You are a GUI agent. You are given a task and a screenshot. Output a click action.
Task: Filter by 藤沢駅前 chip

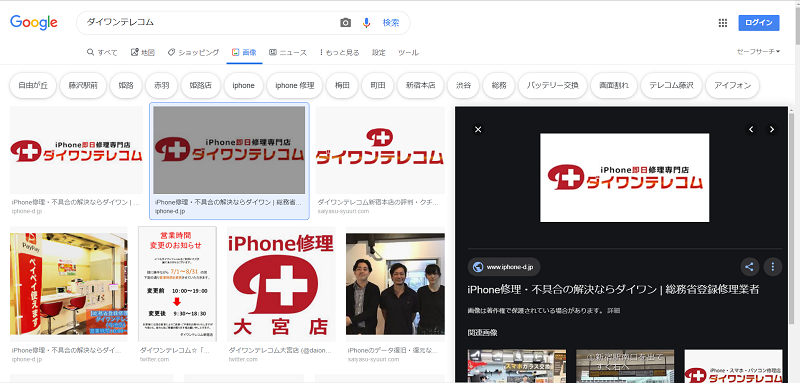click(x=83, y=86)
